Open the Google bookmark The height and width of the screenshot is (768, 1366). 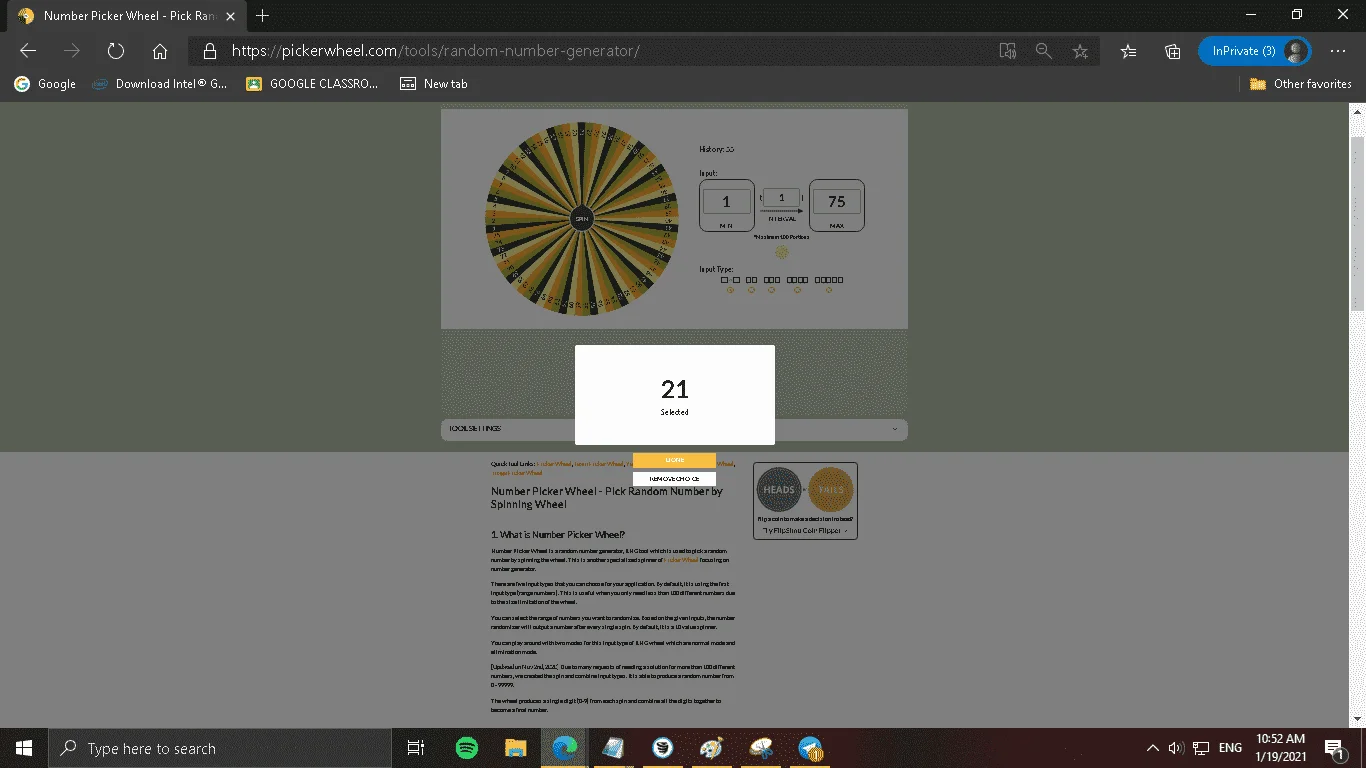tap(45, 84)
